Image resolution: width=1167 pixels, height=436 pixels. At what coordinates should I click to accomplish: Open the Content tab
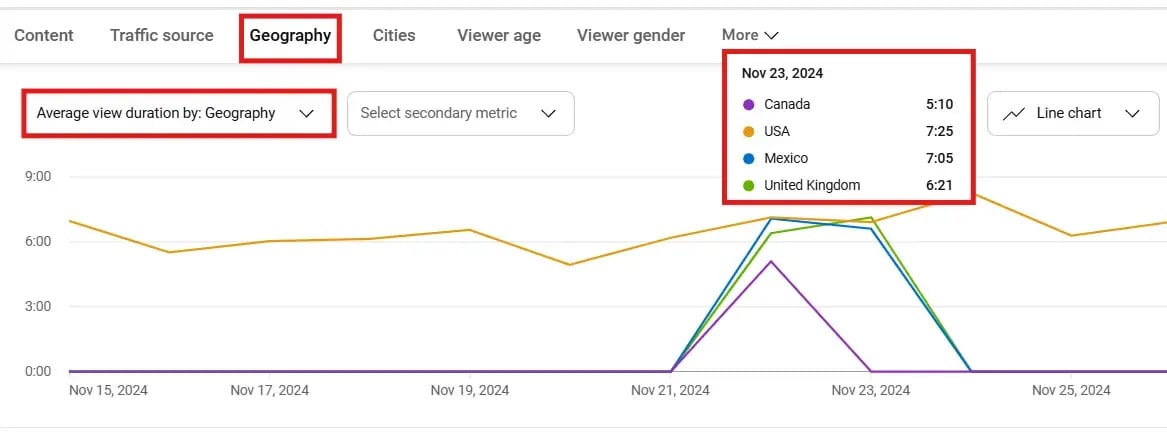click(x=44, y=35)
